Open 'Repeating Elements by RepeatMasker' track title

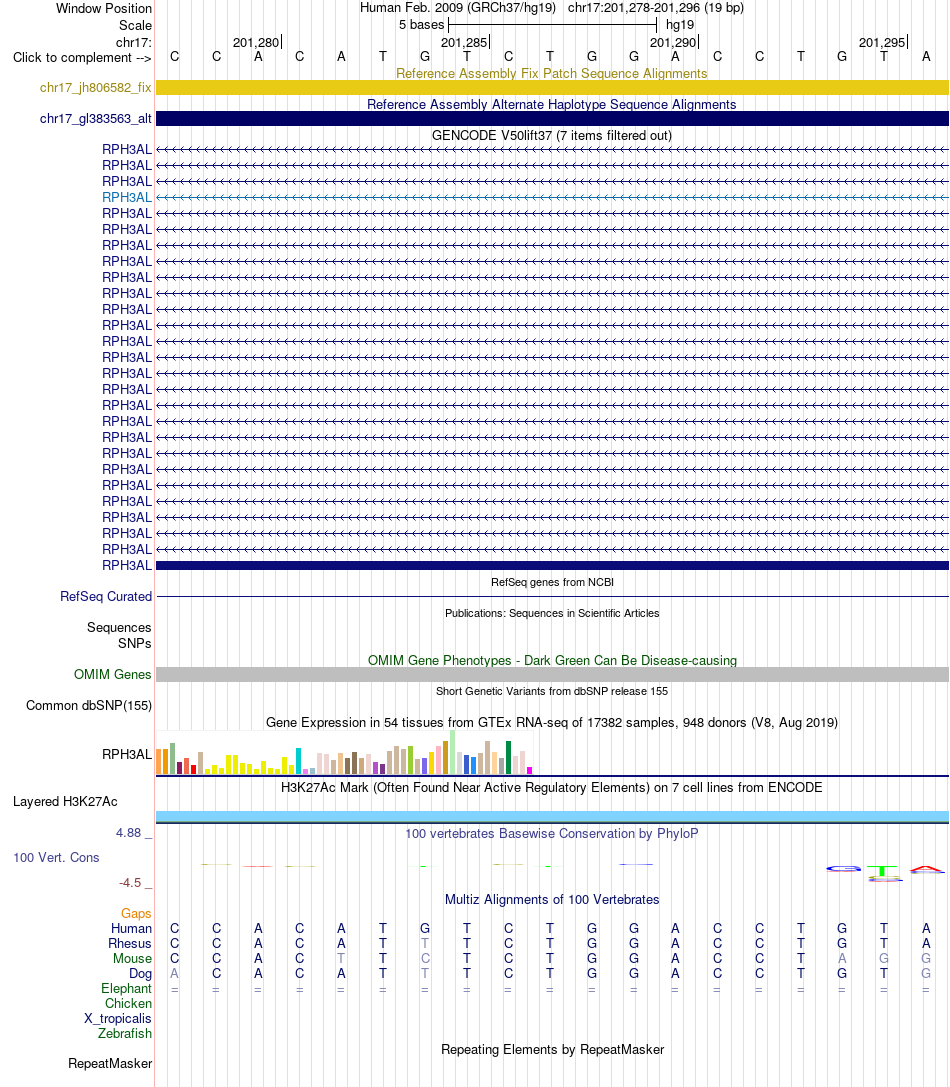tap(552, 1050)
